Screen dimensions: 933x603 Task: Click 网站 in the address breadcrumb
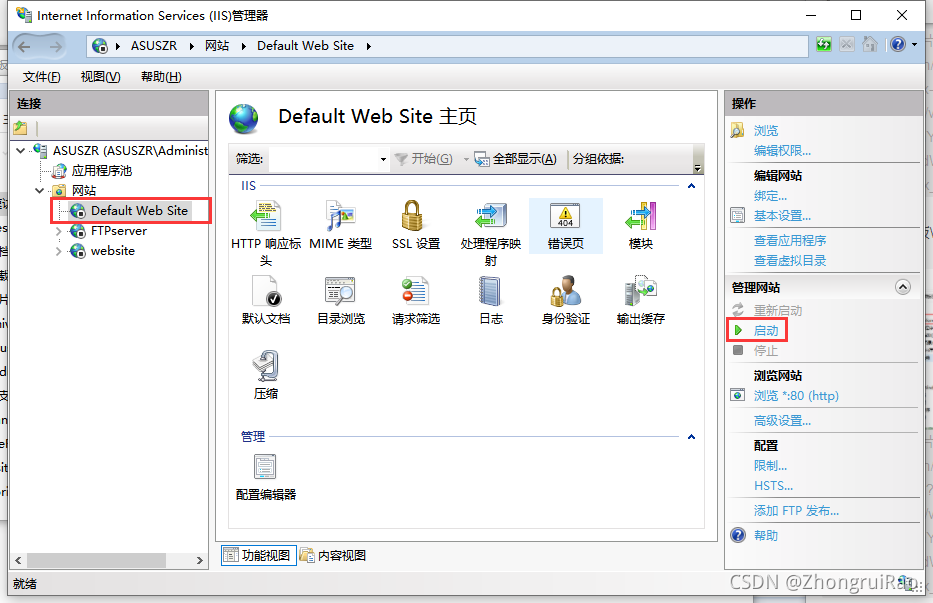(217, 46)
